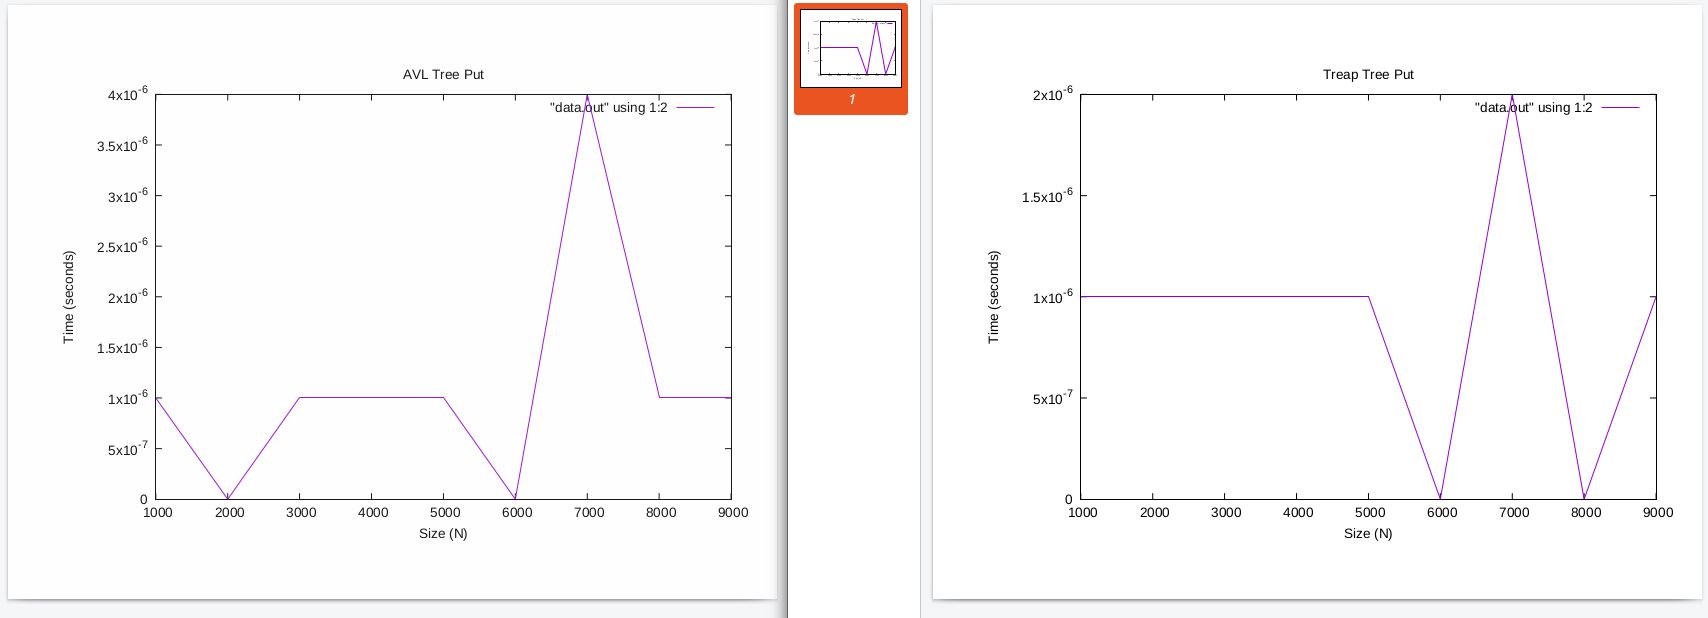Click the page number label '1' under thumbnail
This screenshot has height=618, width=1708.
(851, 100)
